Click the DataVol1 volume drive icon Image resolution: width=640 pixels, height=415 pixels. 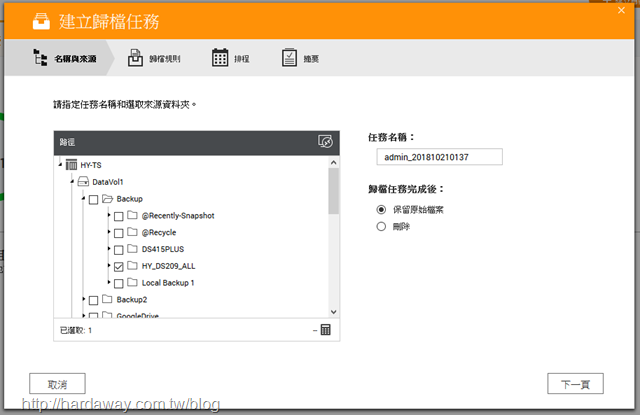pyautogui.click(x=83, y=181)
